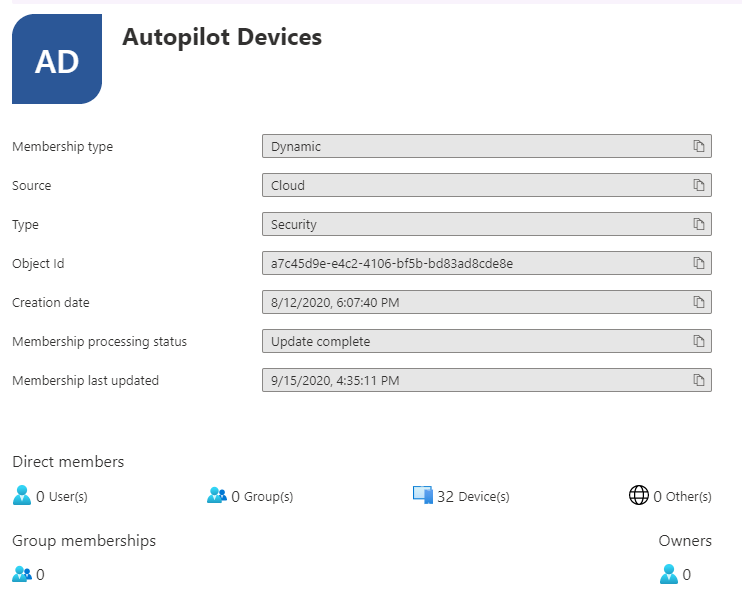Open the 32 Device(s) members link
Screen dimensions: 742x600
(x=473, y=496)
